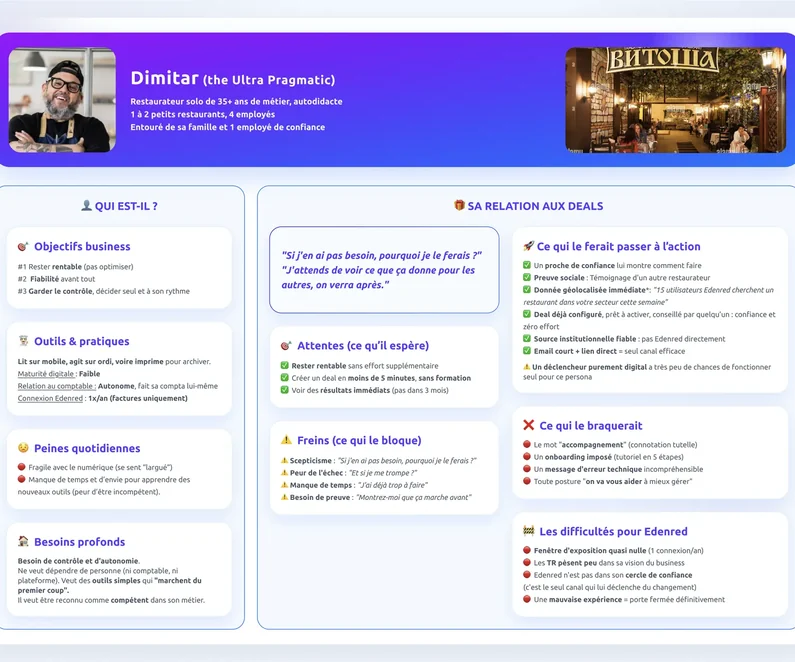The height and width of the screenshot is (662, 795).
Task: Click red dot beside Toute posture on va vous aider
Action: pyautogui.click(x=527, y=481)
